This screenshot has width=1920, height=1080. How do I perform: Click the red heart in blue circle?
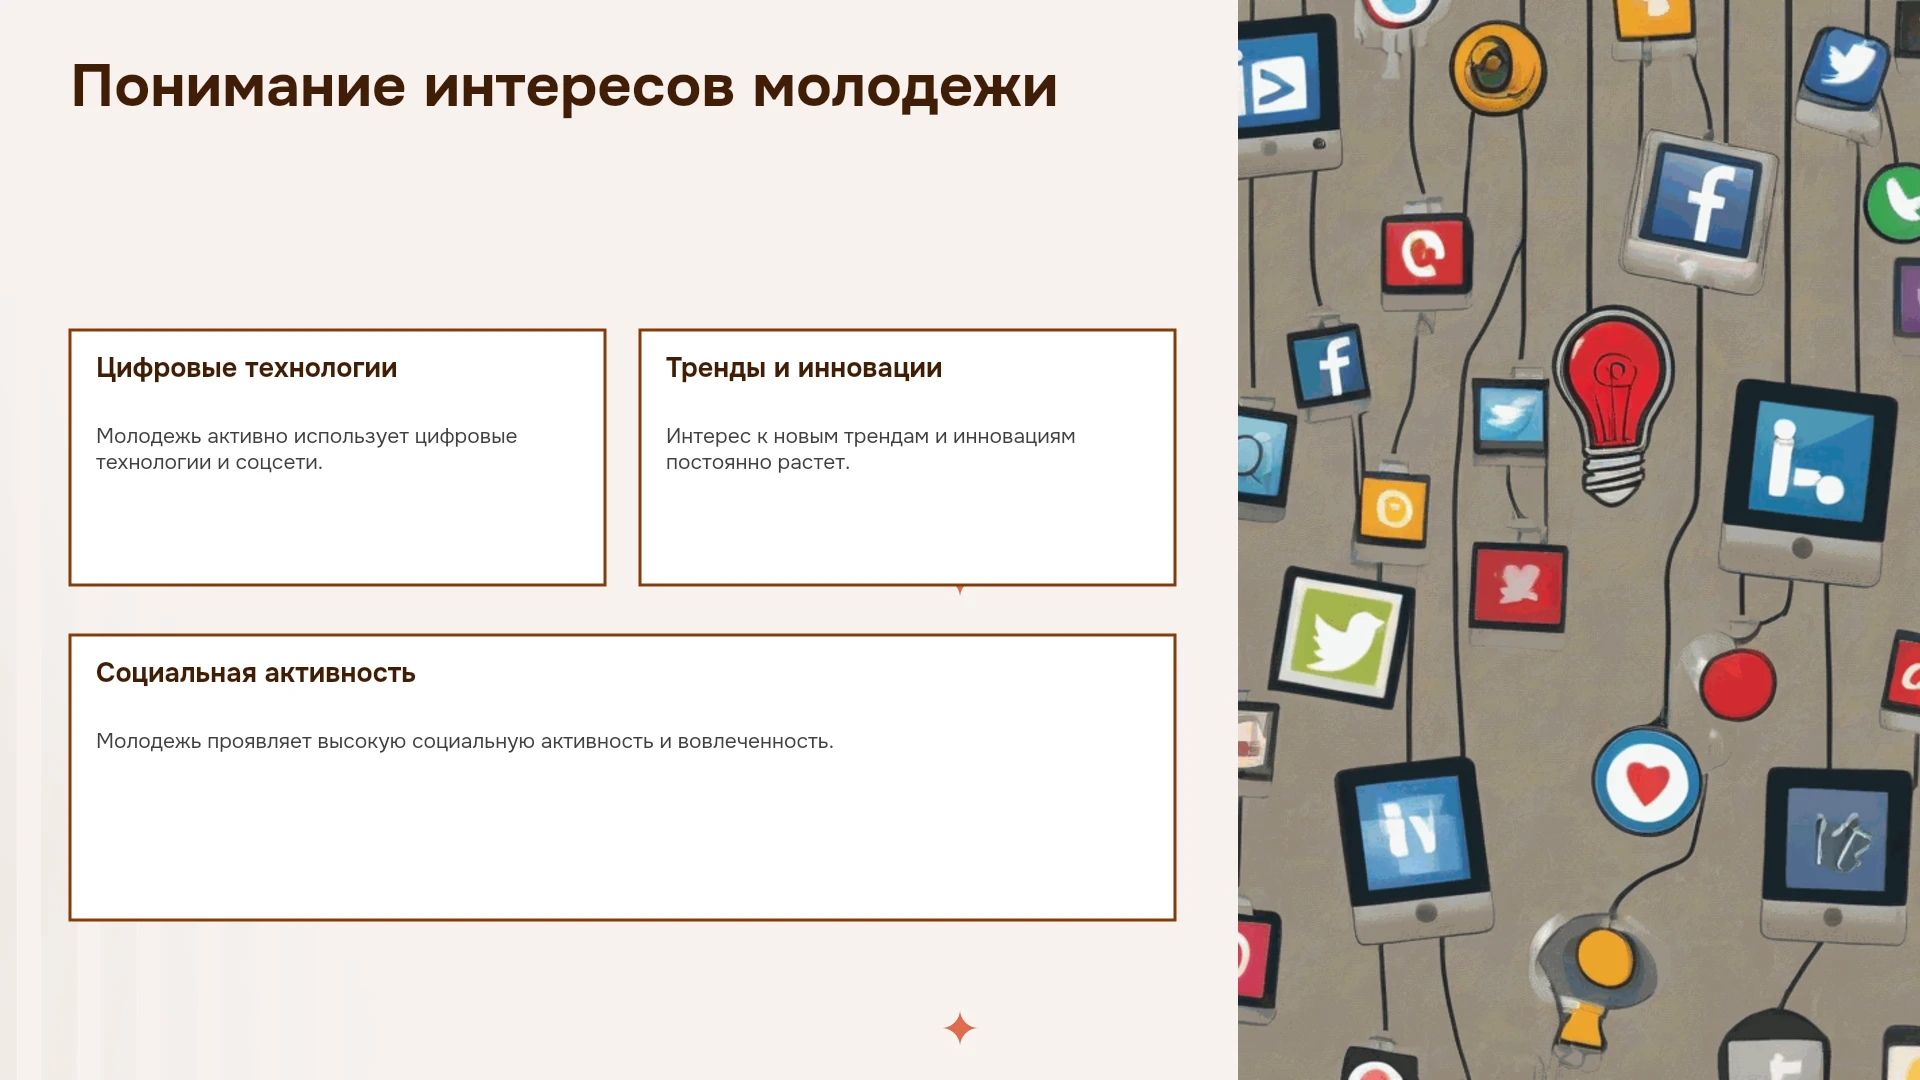click(x=1647, y=781)
